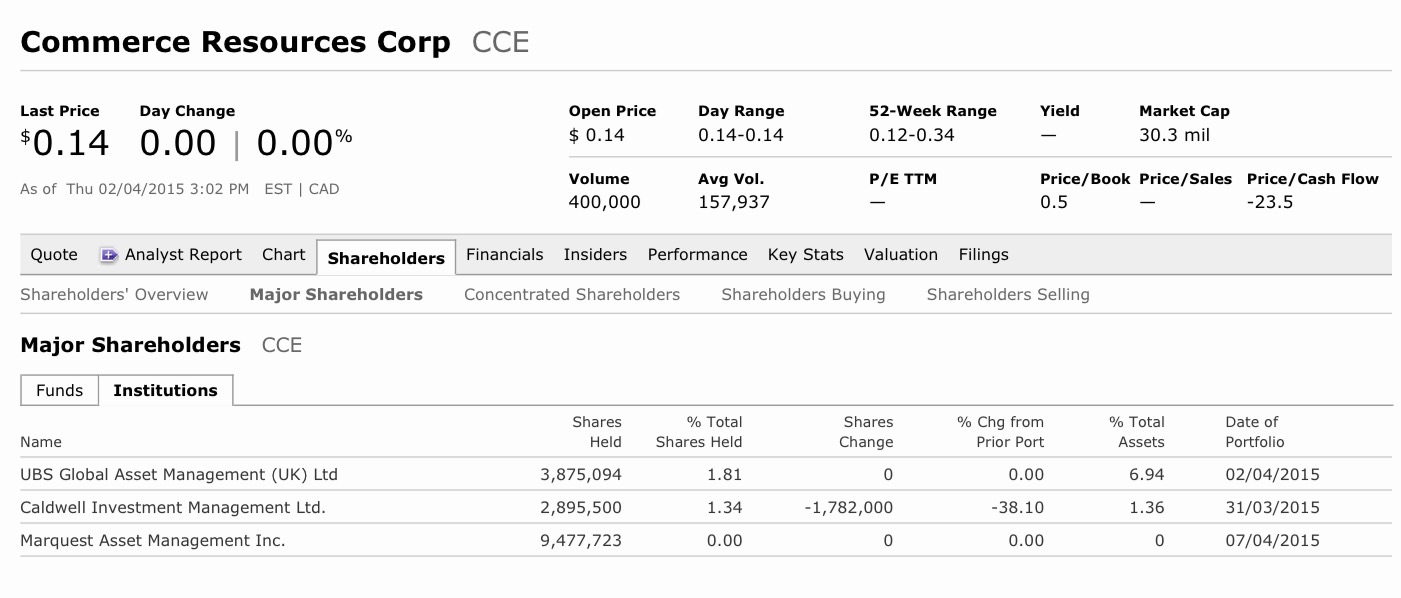The width and height of the screenshot is (1401, 598).
Task: Switch to the Performance tab
Action: (x=697, y=254)
